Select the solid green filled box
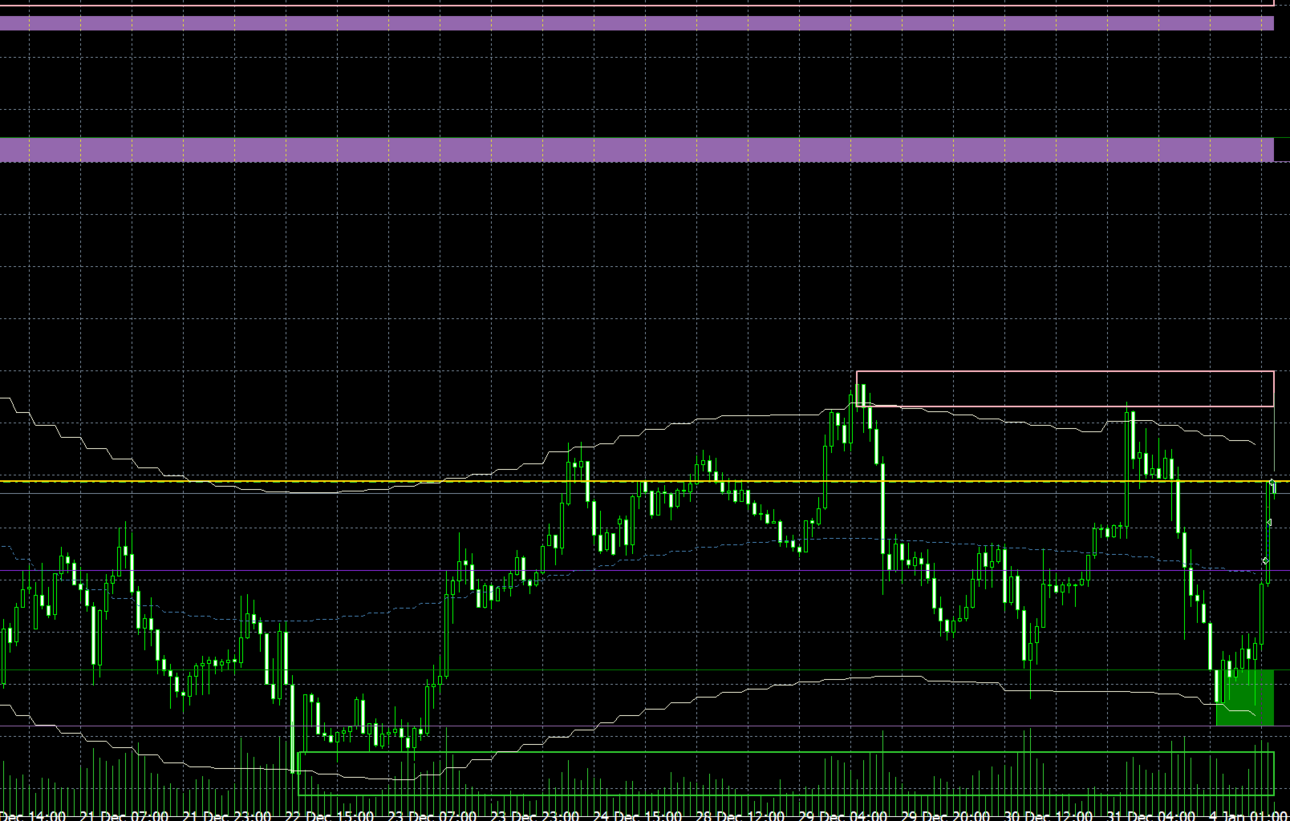This screenshot has width=1290, height=821. [1244, 697]
